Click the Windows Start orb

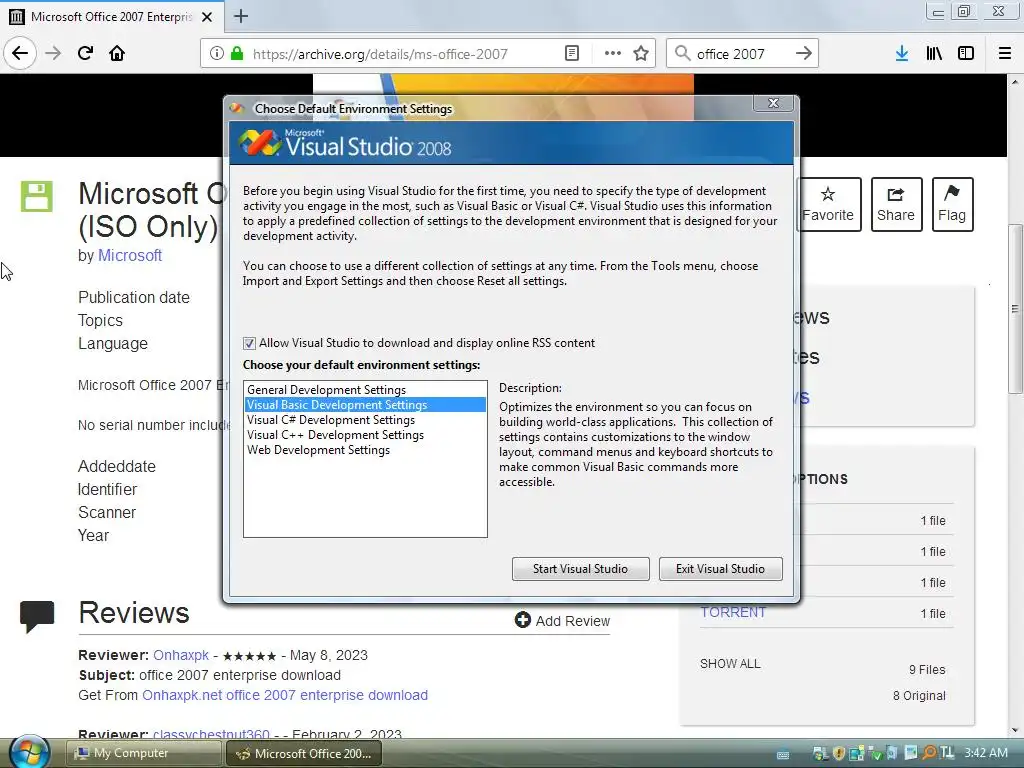(29, 752)
